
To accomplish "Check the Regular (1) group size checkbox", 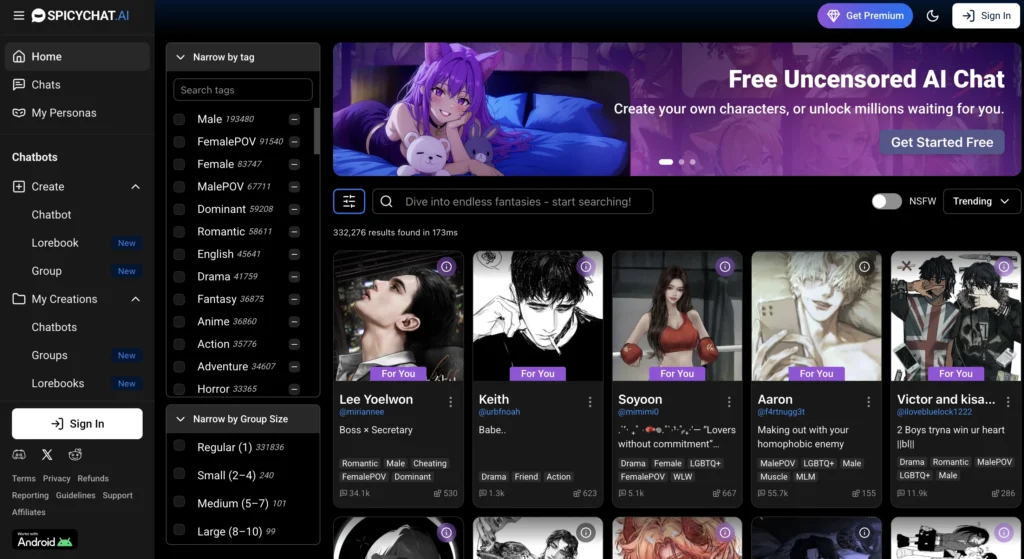I will pos(179,445).
